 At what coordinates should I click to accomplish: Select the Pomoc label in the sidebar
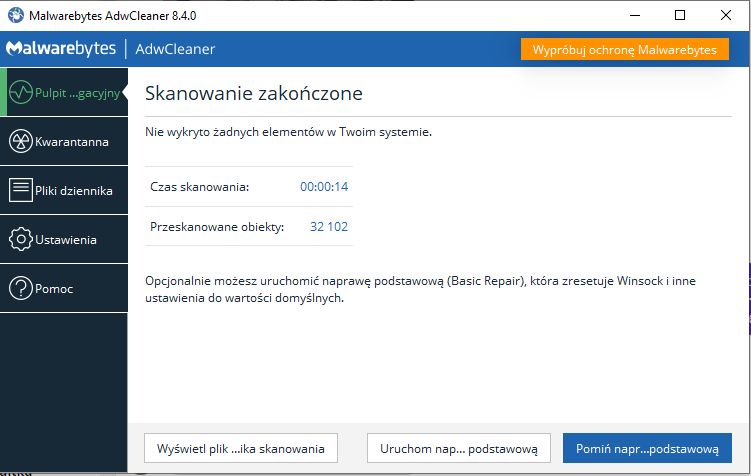coord(54,289)
